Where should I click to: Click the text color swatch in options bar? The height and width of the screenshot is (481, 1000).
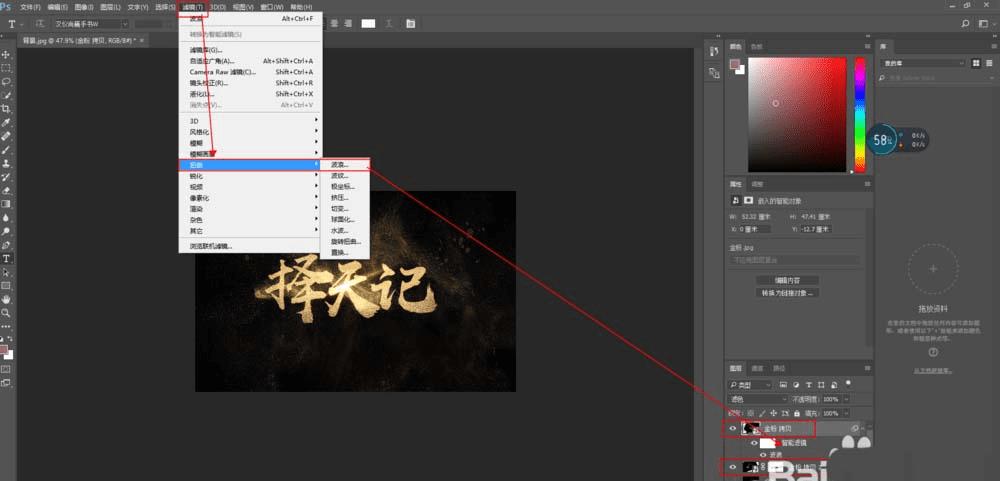(369, 24)
